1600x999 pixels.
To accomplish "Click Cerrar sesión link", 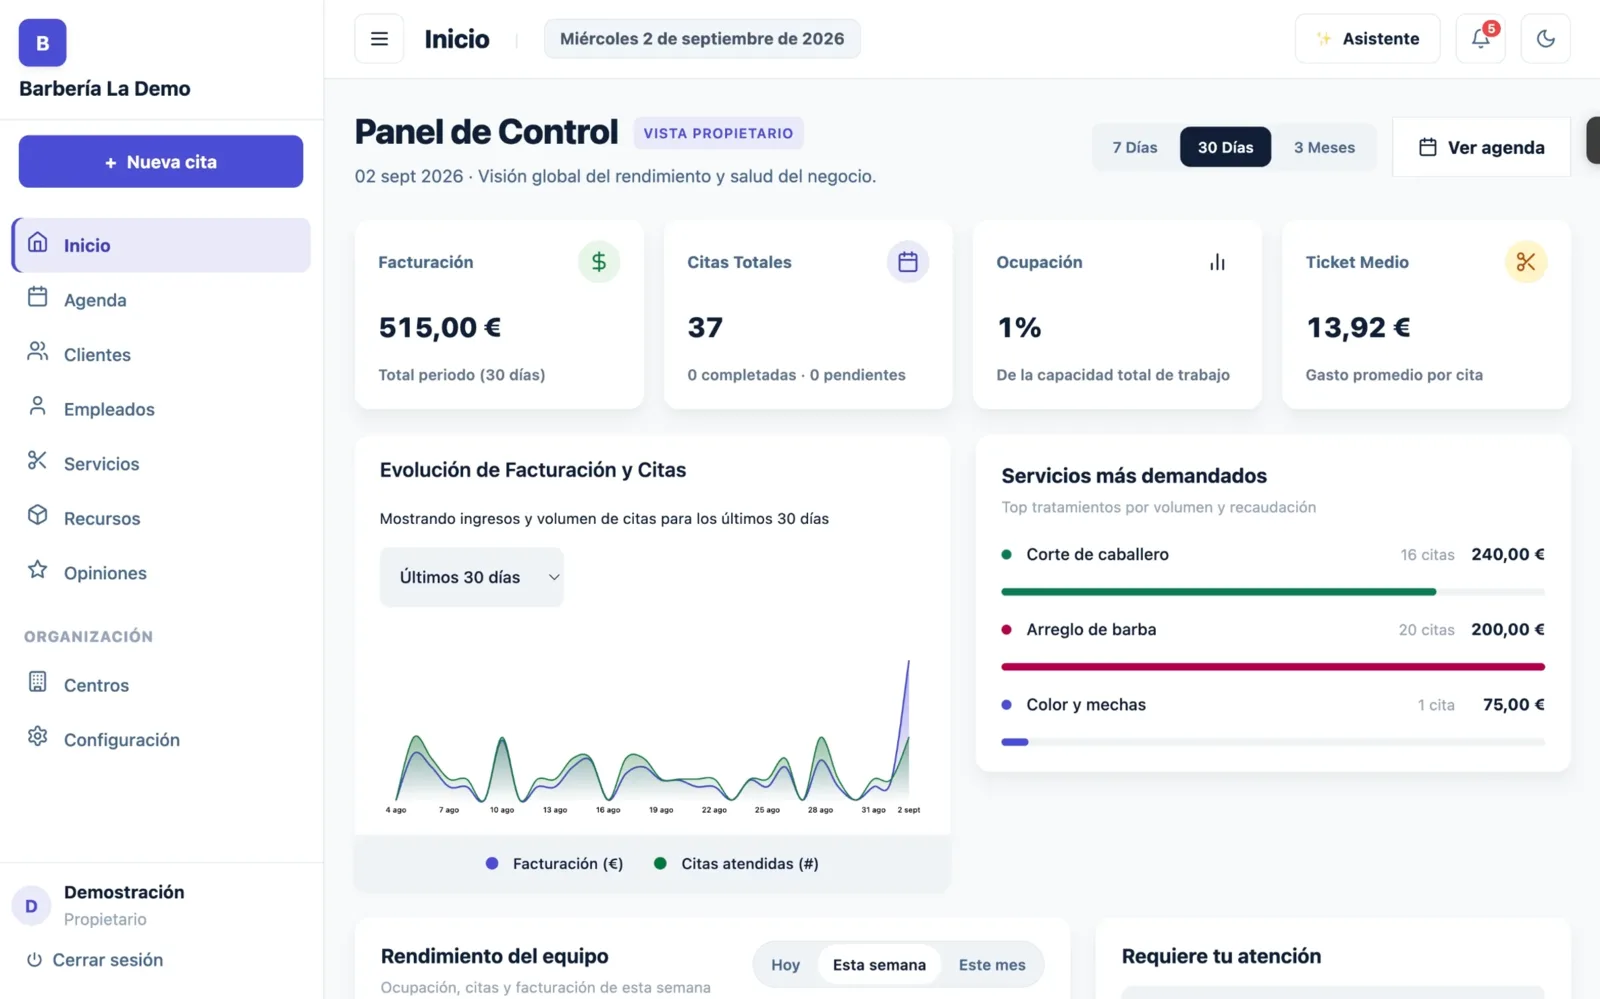I will [x=96, y=960].
